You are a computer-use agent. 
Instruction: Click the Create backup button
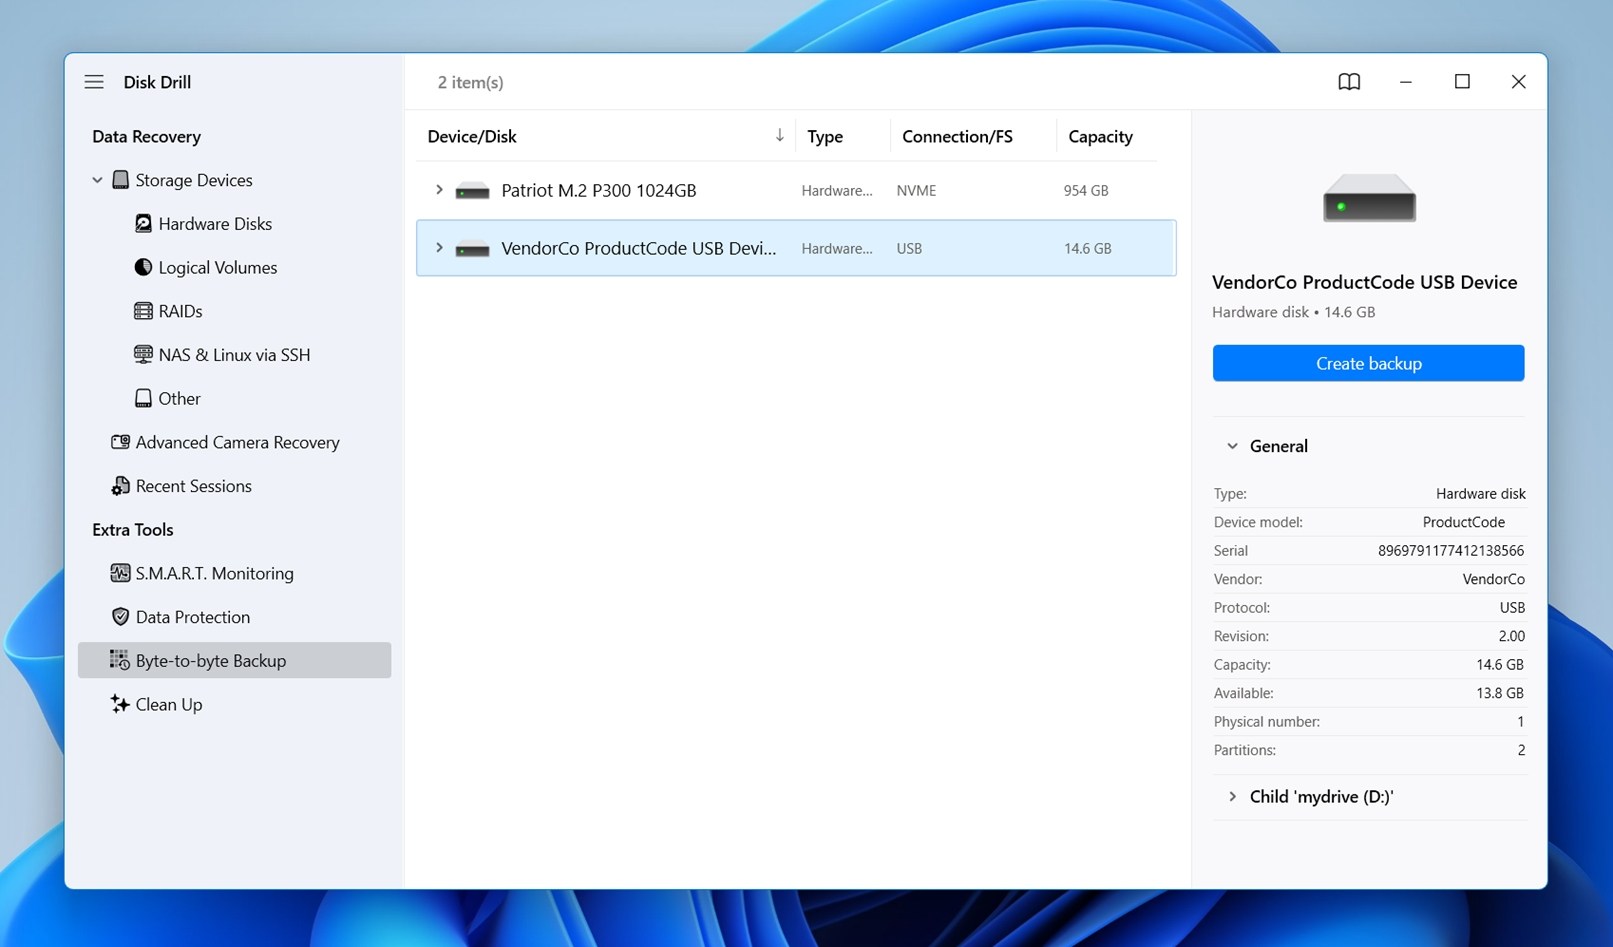click(x=1367, y=363)
